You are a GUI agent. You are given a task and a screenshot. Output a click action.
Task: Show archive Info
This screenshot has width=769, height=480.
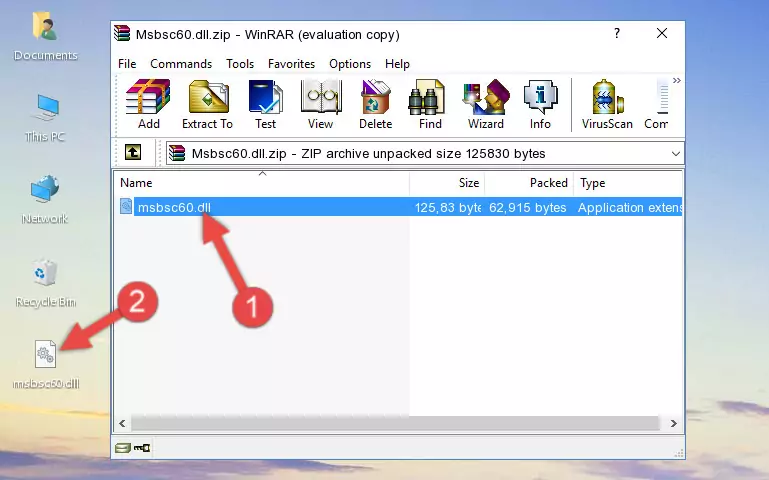tap(540, 104)
